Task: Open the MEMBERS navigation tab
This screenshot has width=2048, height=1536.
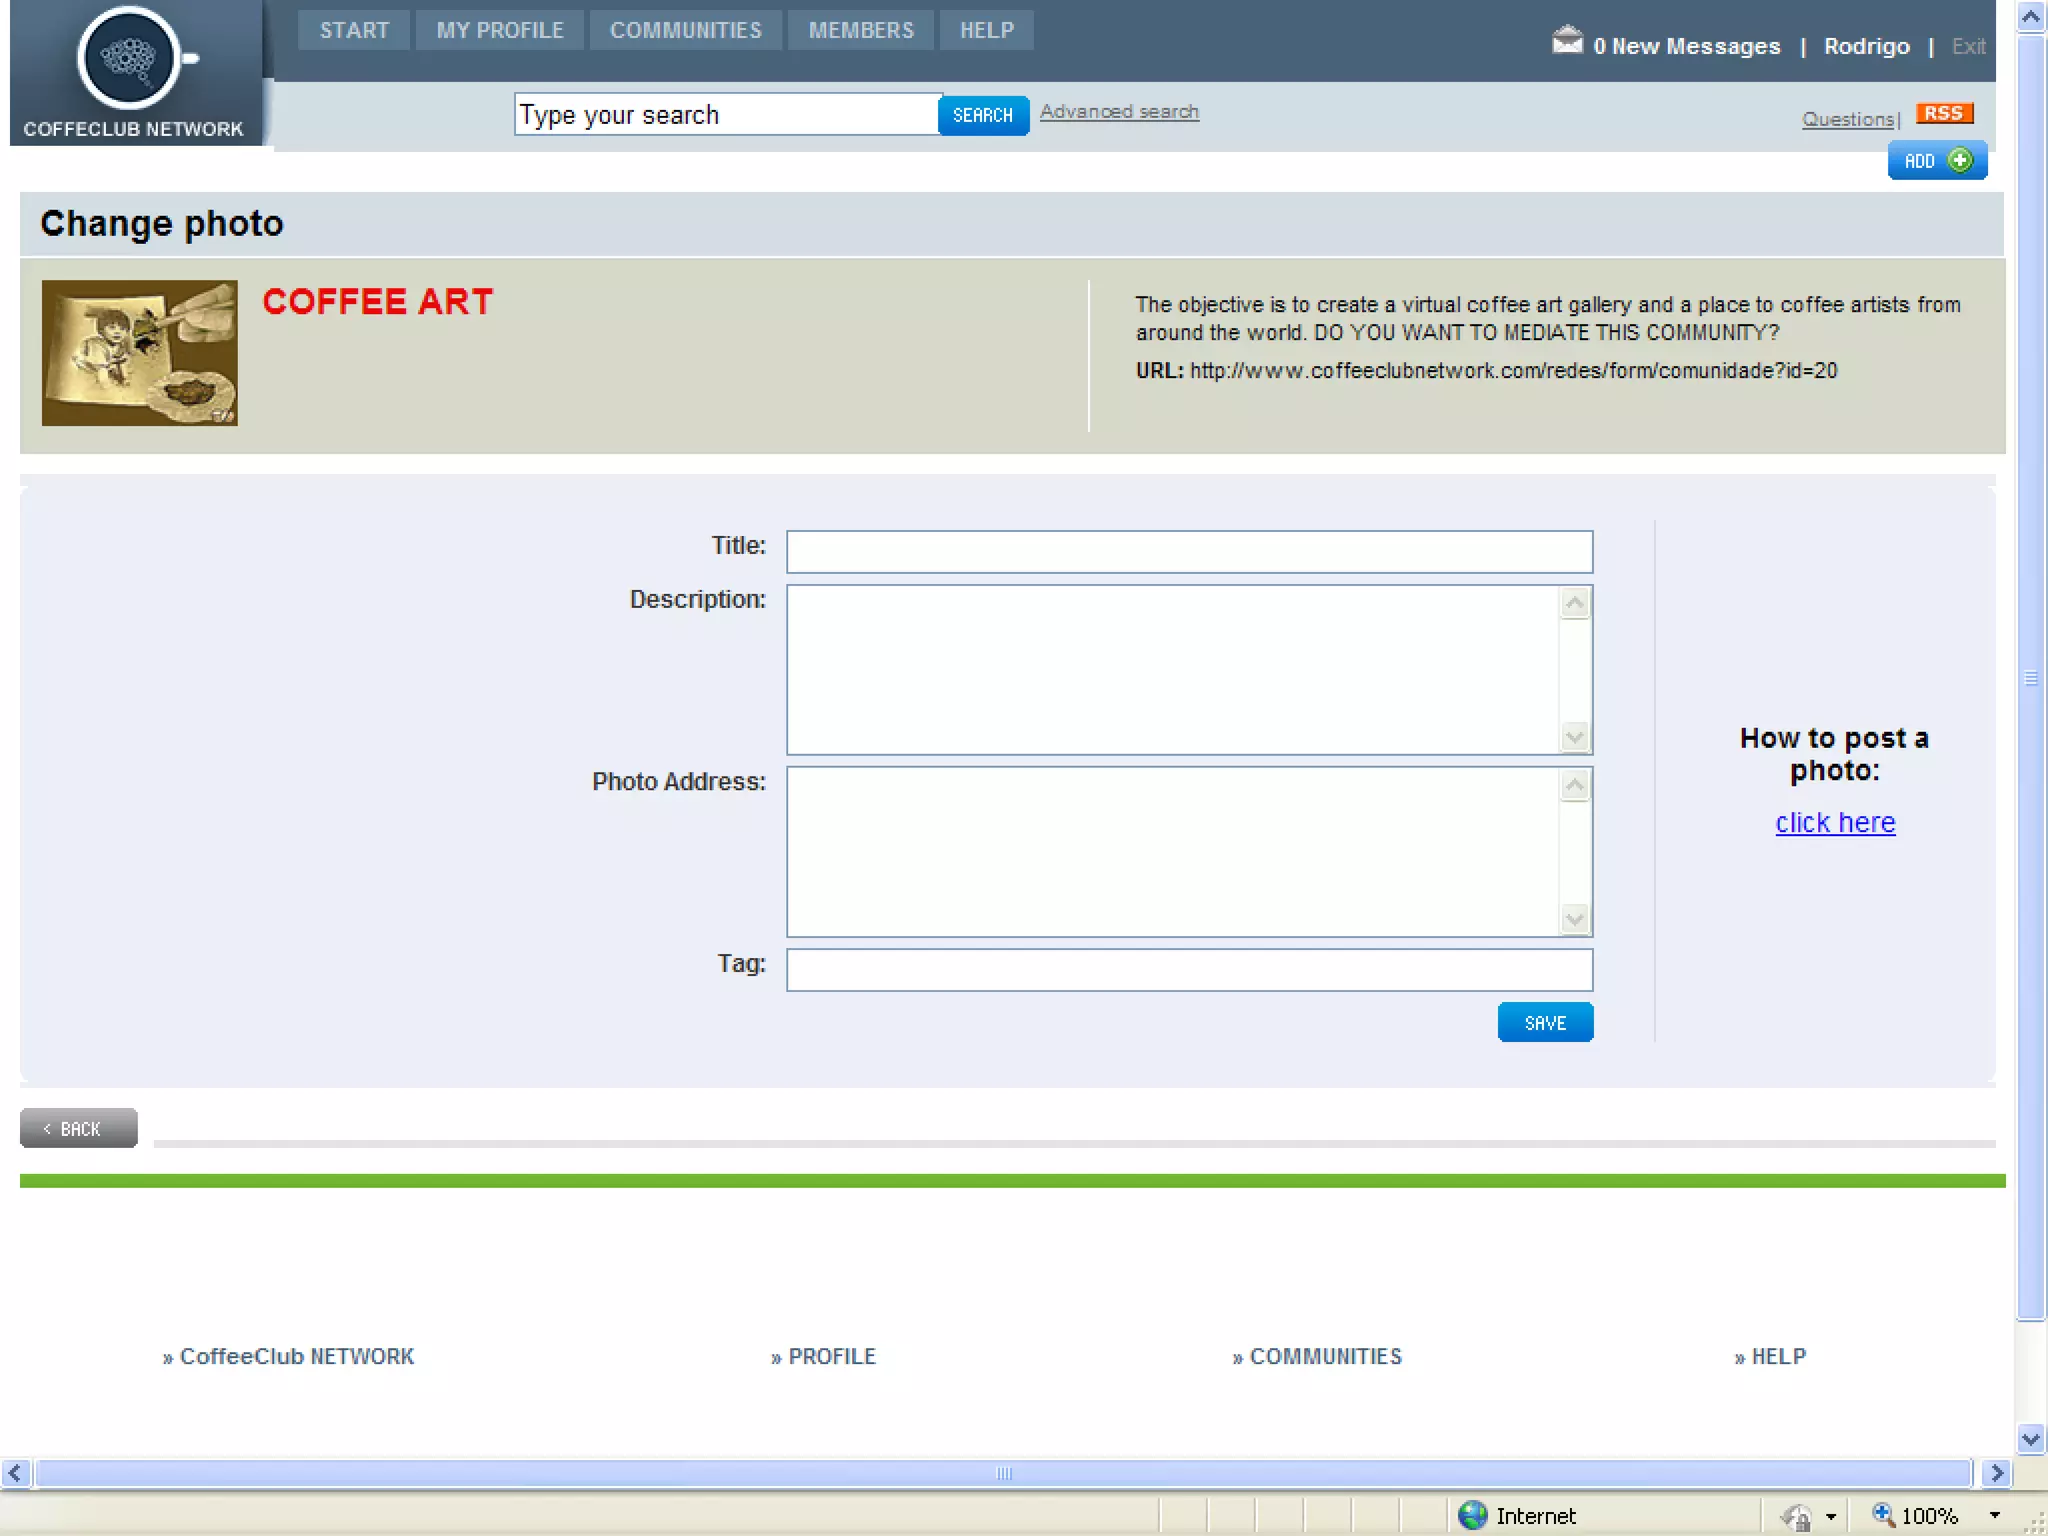Action: 860,30
